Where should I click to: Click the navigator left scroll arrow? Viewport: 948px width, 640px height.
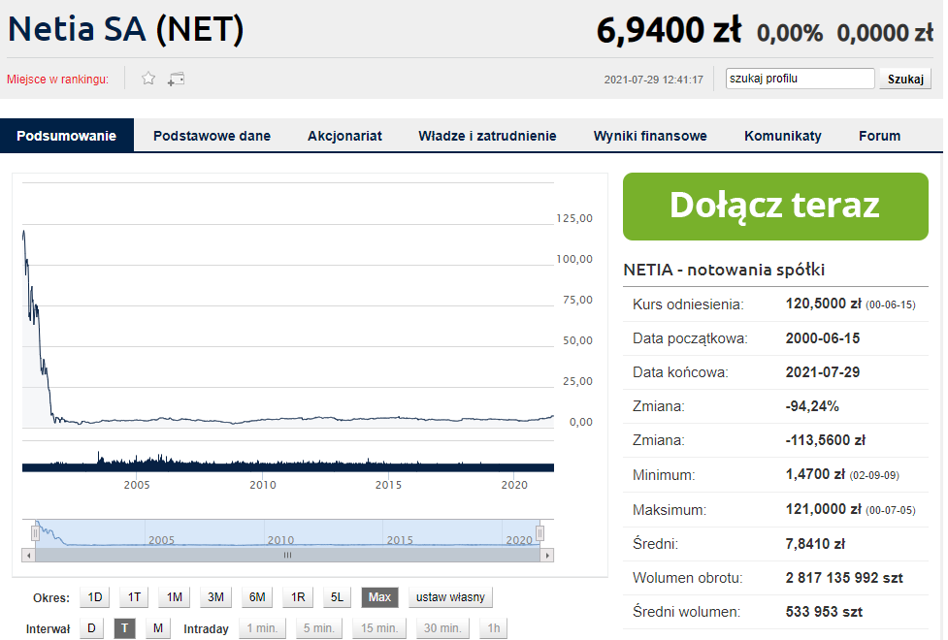coord(28,555)
